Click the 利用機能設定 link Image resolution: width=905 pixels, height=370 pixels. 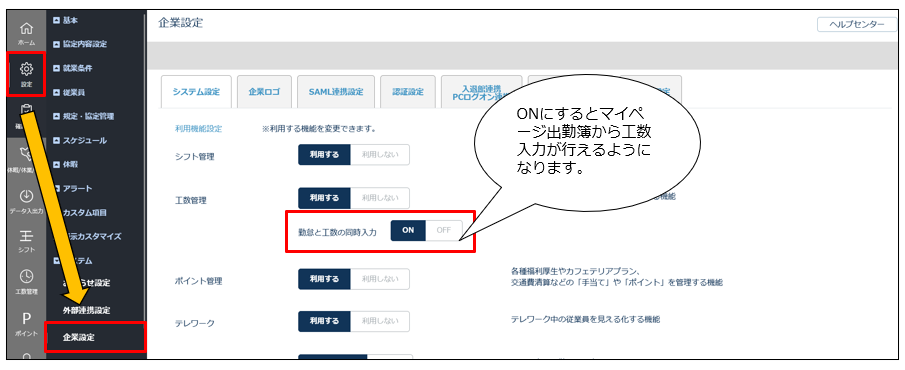[199, 129]
